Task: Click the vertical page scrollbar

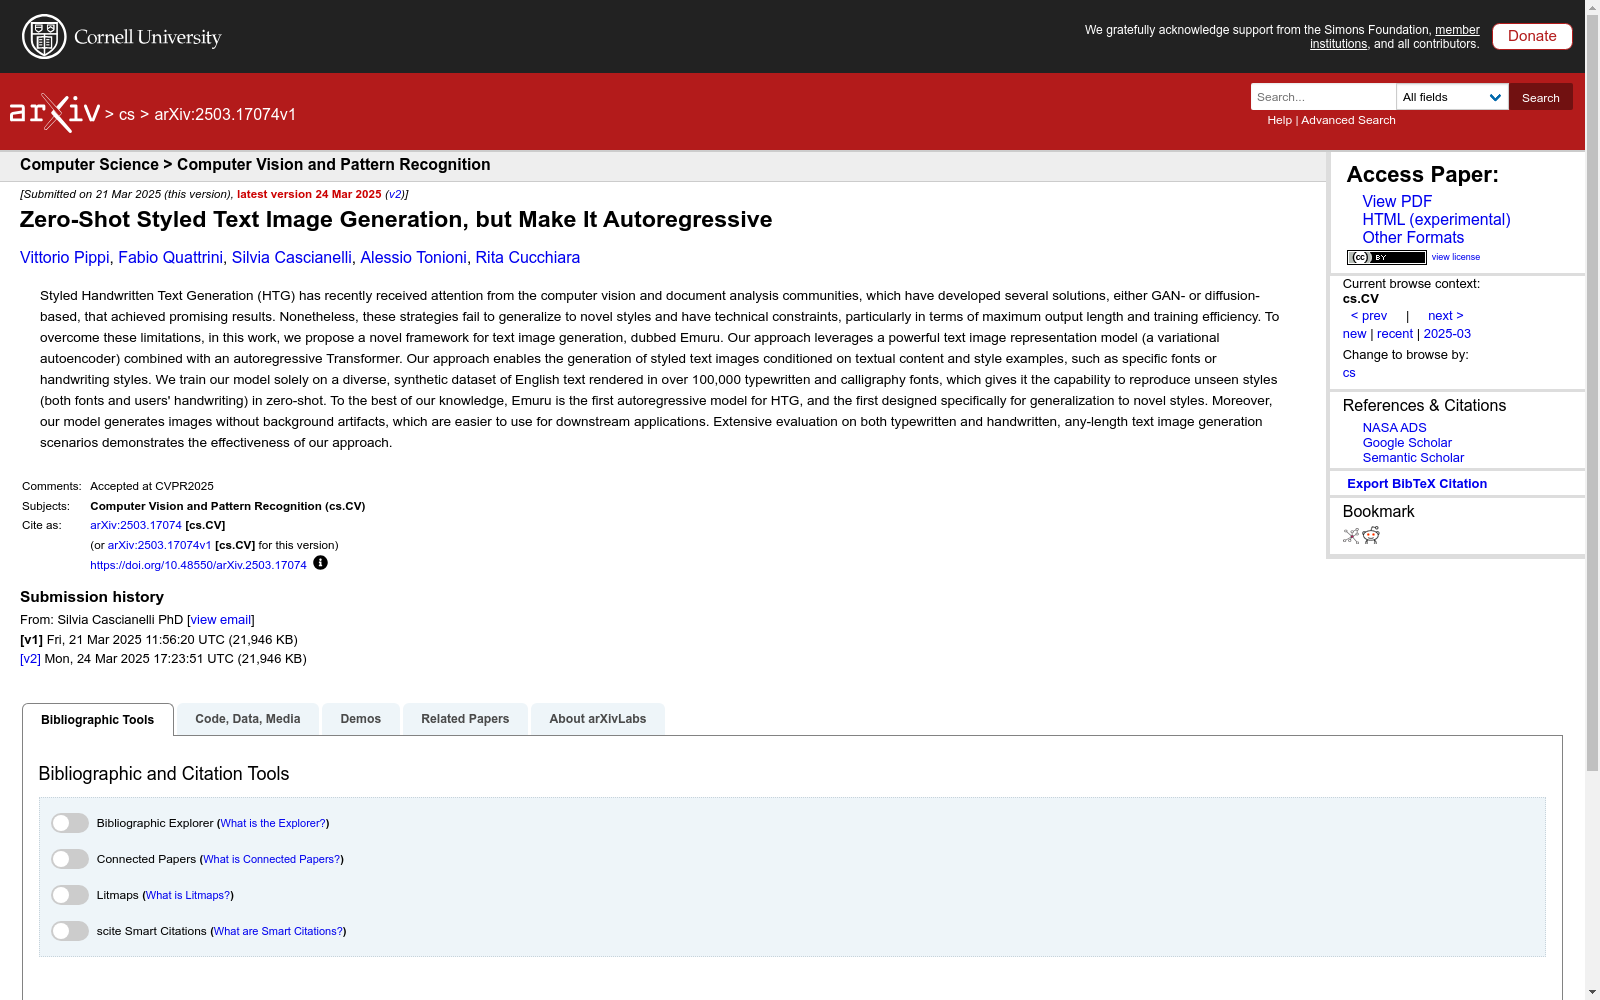Action: click(1592, 393)
